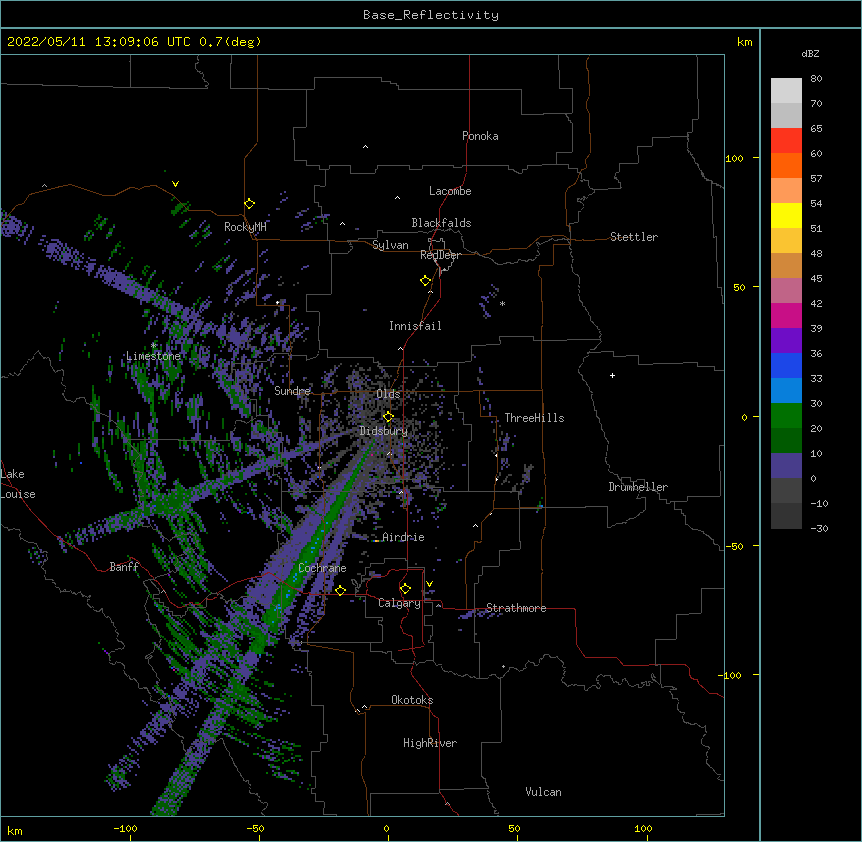Click the Base_Reflectivity title
Viewport: 862px width, 842px height.
pyautogui.click(x=431, y=15)
